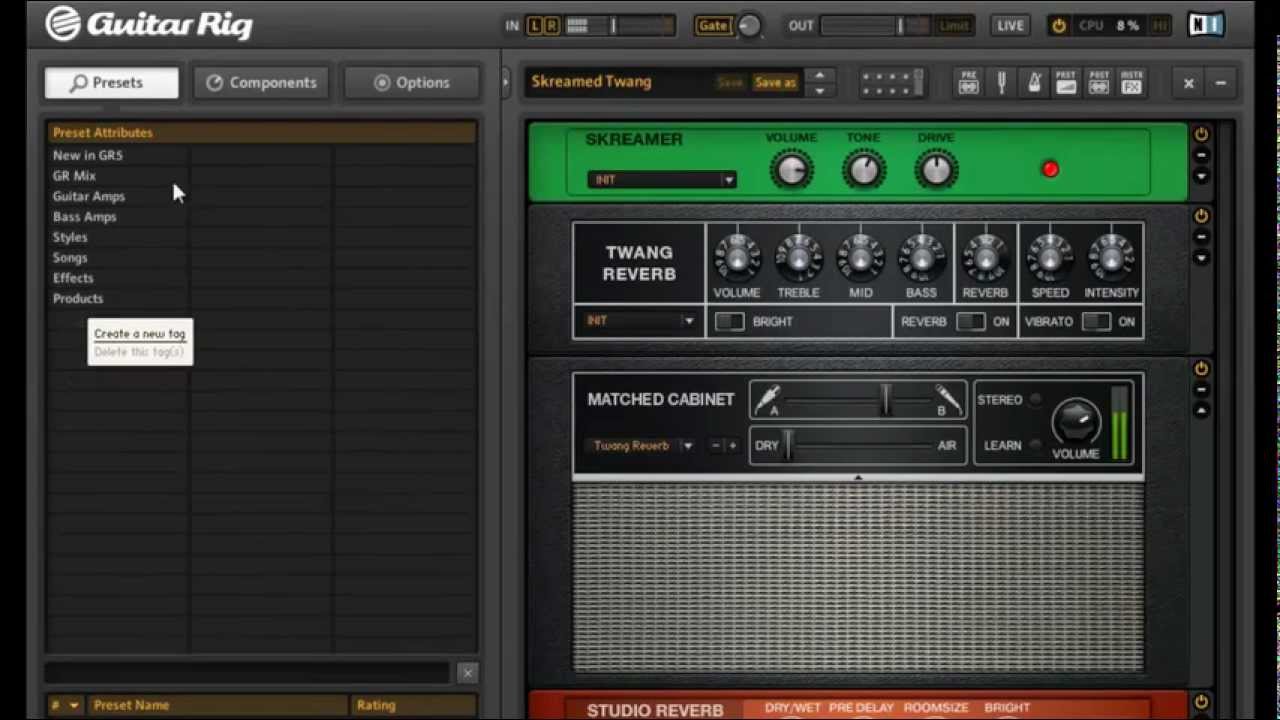Expand the Skreamer module arrow
1280x720 pixels.
[1201, 176]
